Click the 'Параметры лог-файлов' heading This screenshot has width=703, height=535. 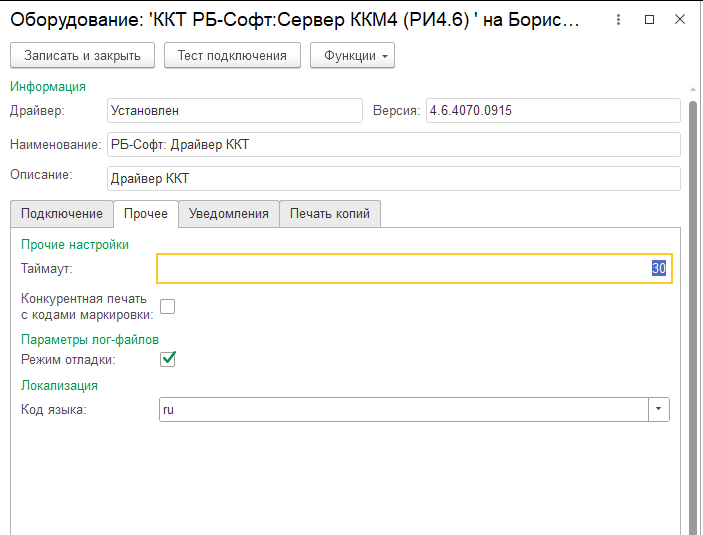point(90,340)
